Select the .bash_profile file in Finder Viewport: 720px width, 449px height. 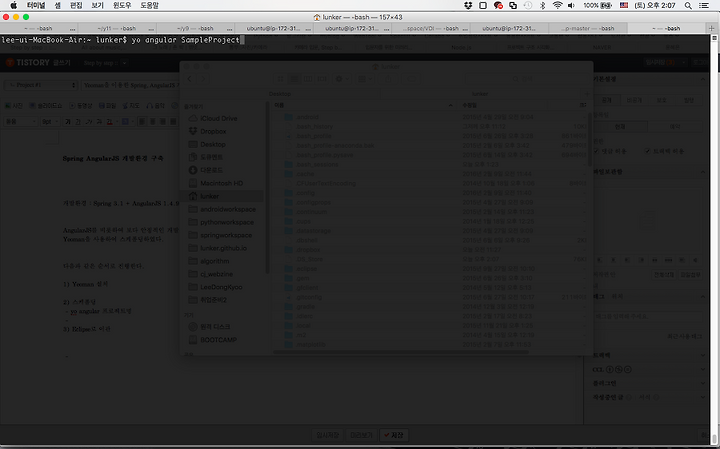tap(314, 136)
